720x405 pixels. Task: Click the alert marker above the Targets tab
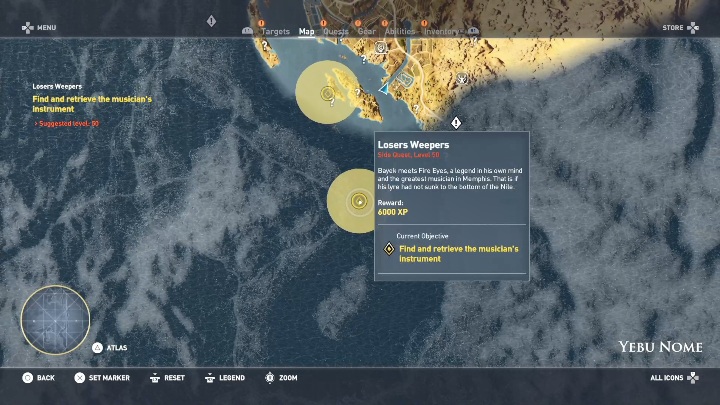pyautogui.click(x=211, y=21)
